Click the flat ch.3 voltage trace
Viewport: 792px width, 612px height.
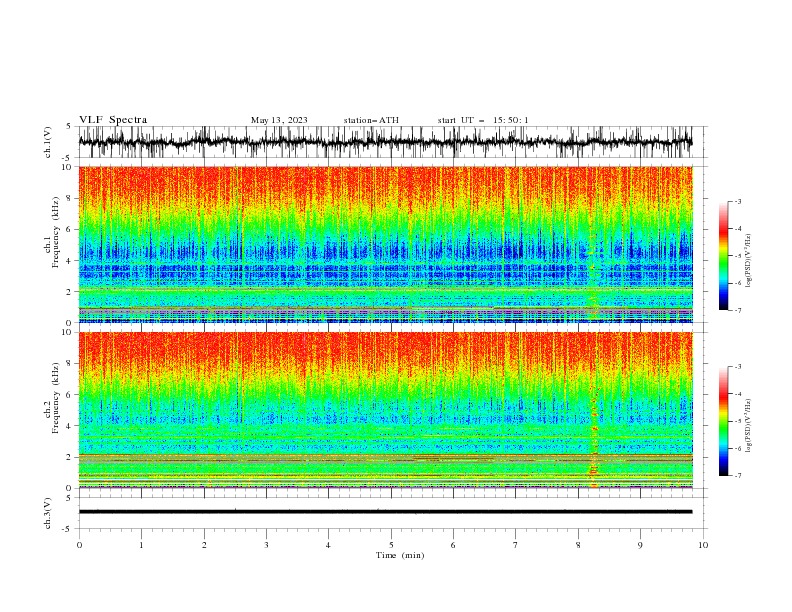[385, 512]
